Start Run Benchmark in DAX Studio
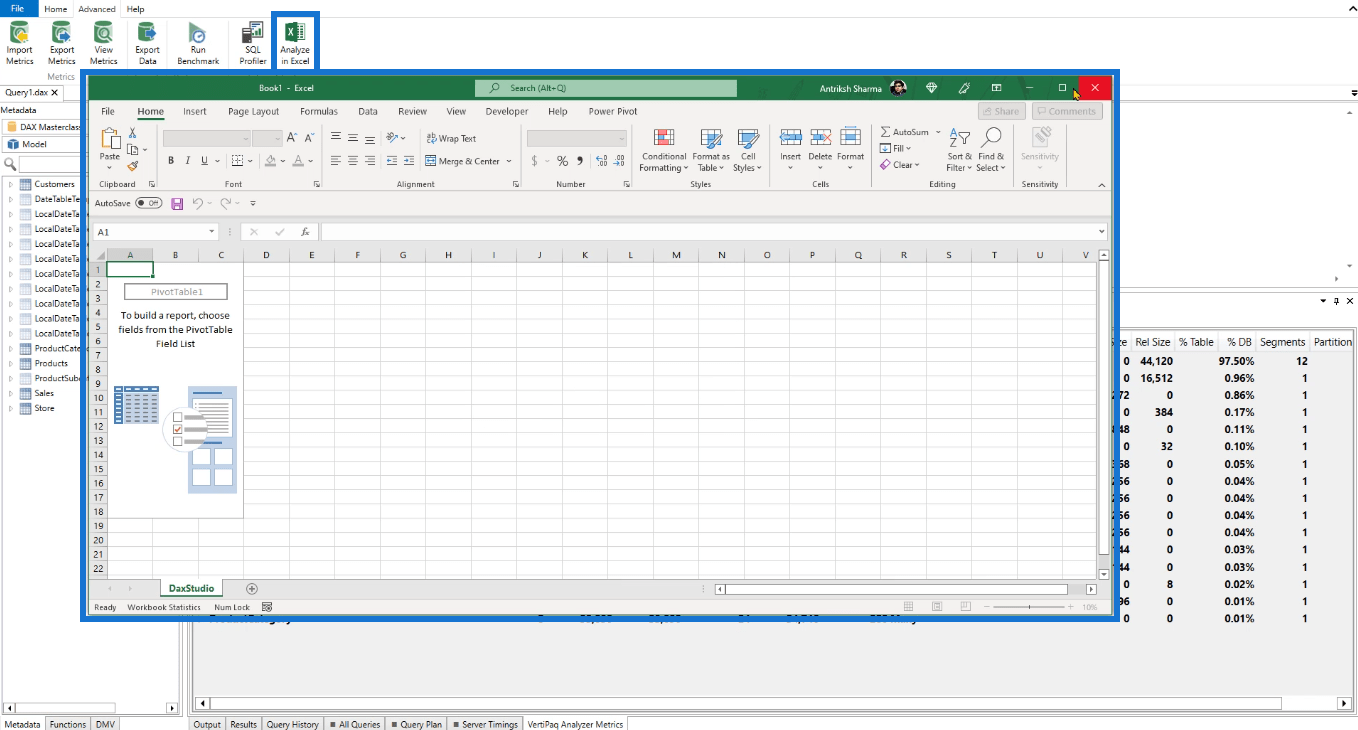The width and height of the screenshot is (1358, 730). click(x=198, y=44)
